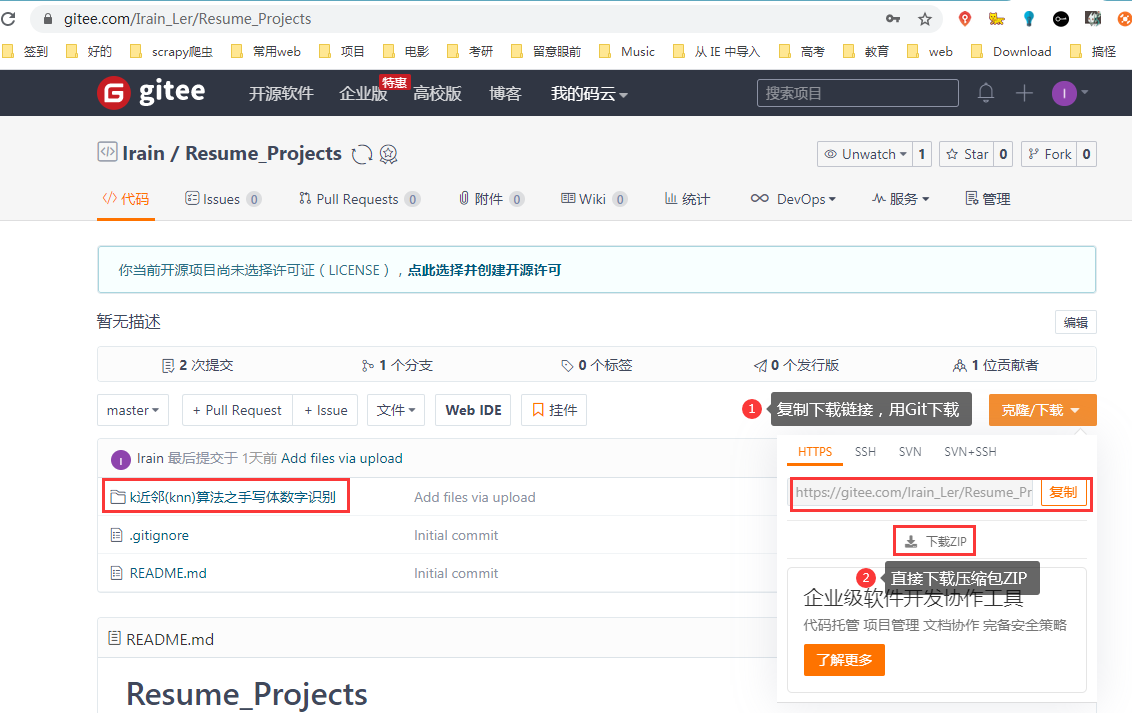The width and height of the screenshot is (1132, 713).
Task: Click the black round extension icon
Action: coord(1061,19)
